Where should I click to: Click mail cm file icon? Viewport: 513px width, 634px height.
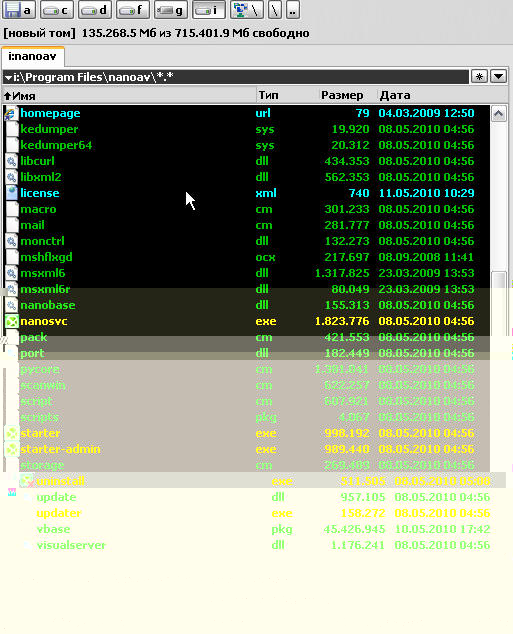coord(11,225)
